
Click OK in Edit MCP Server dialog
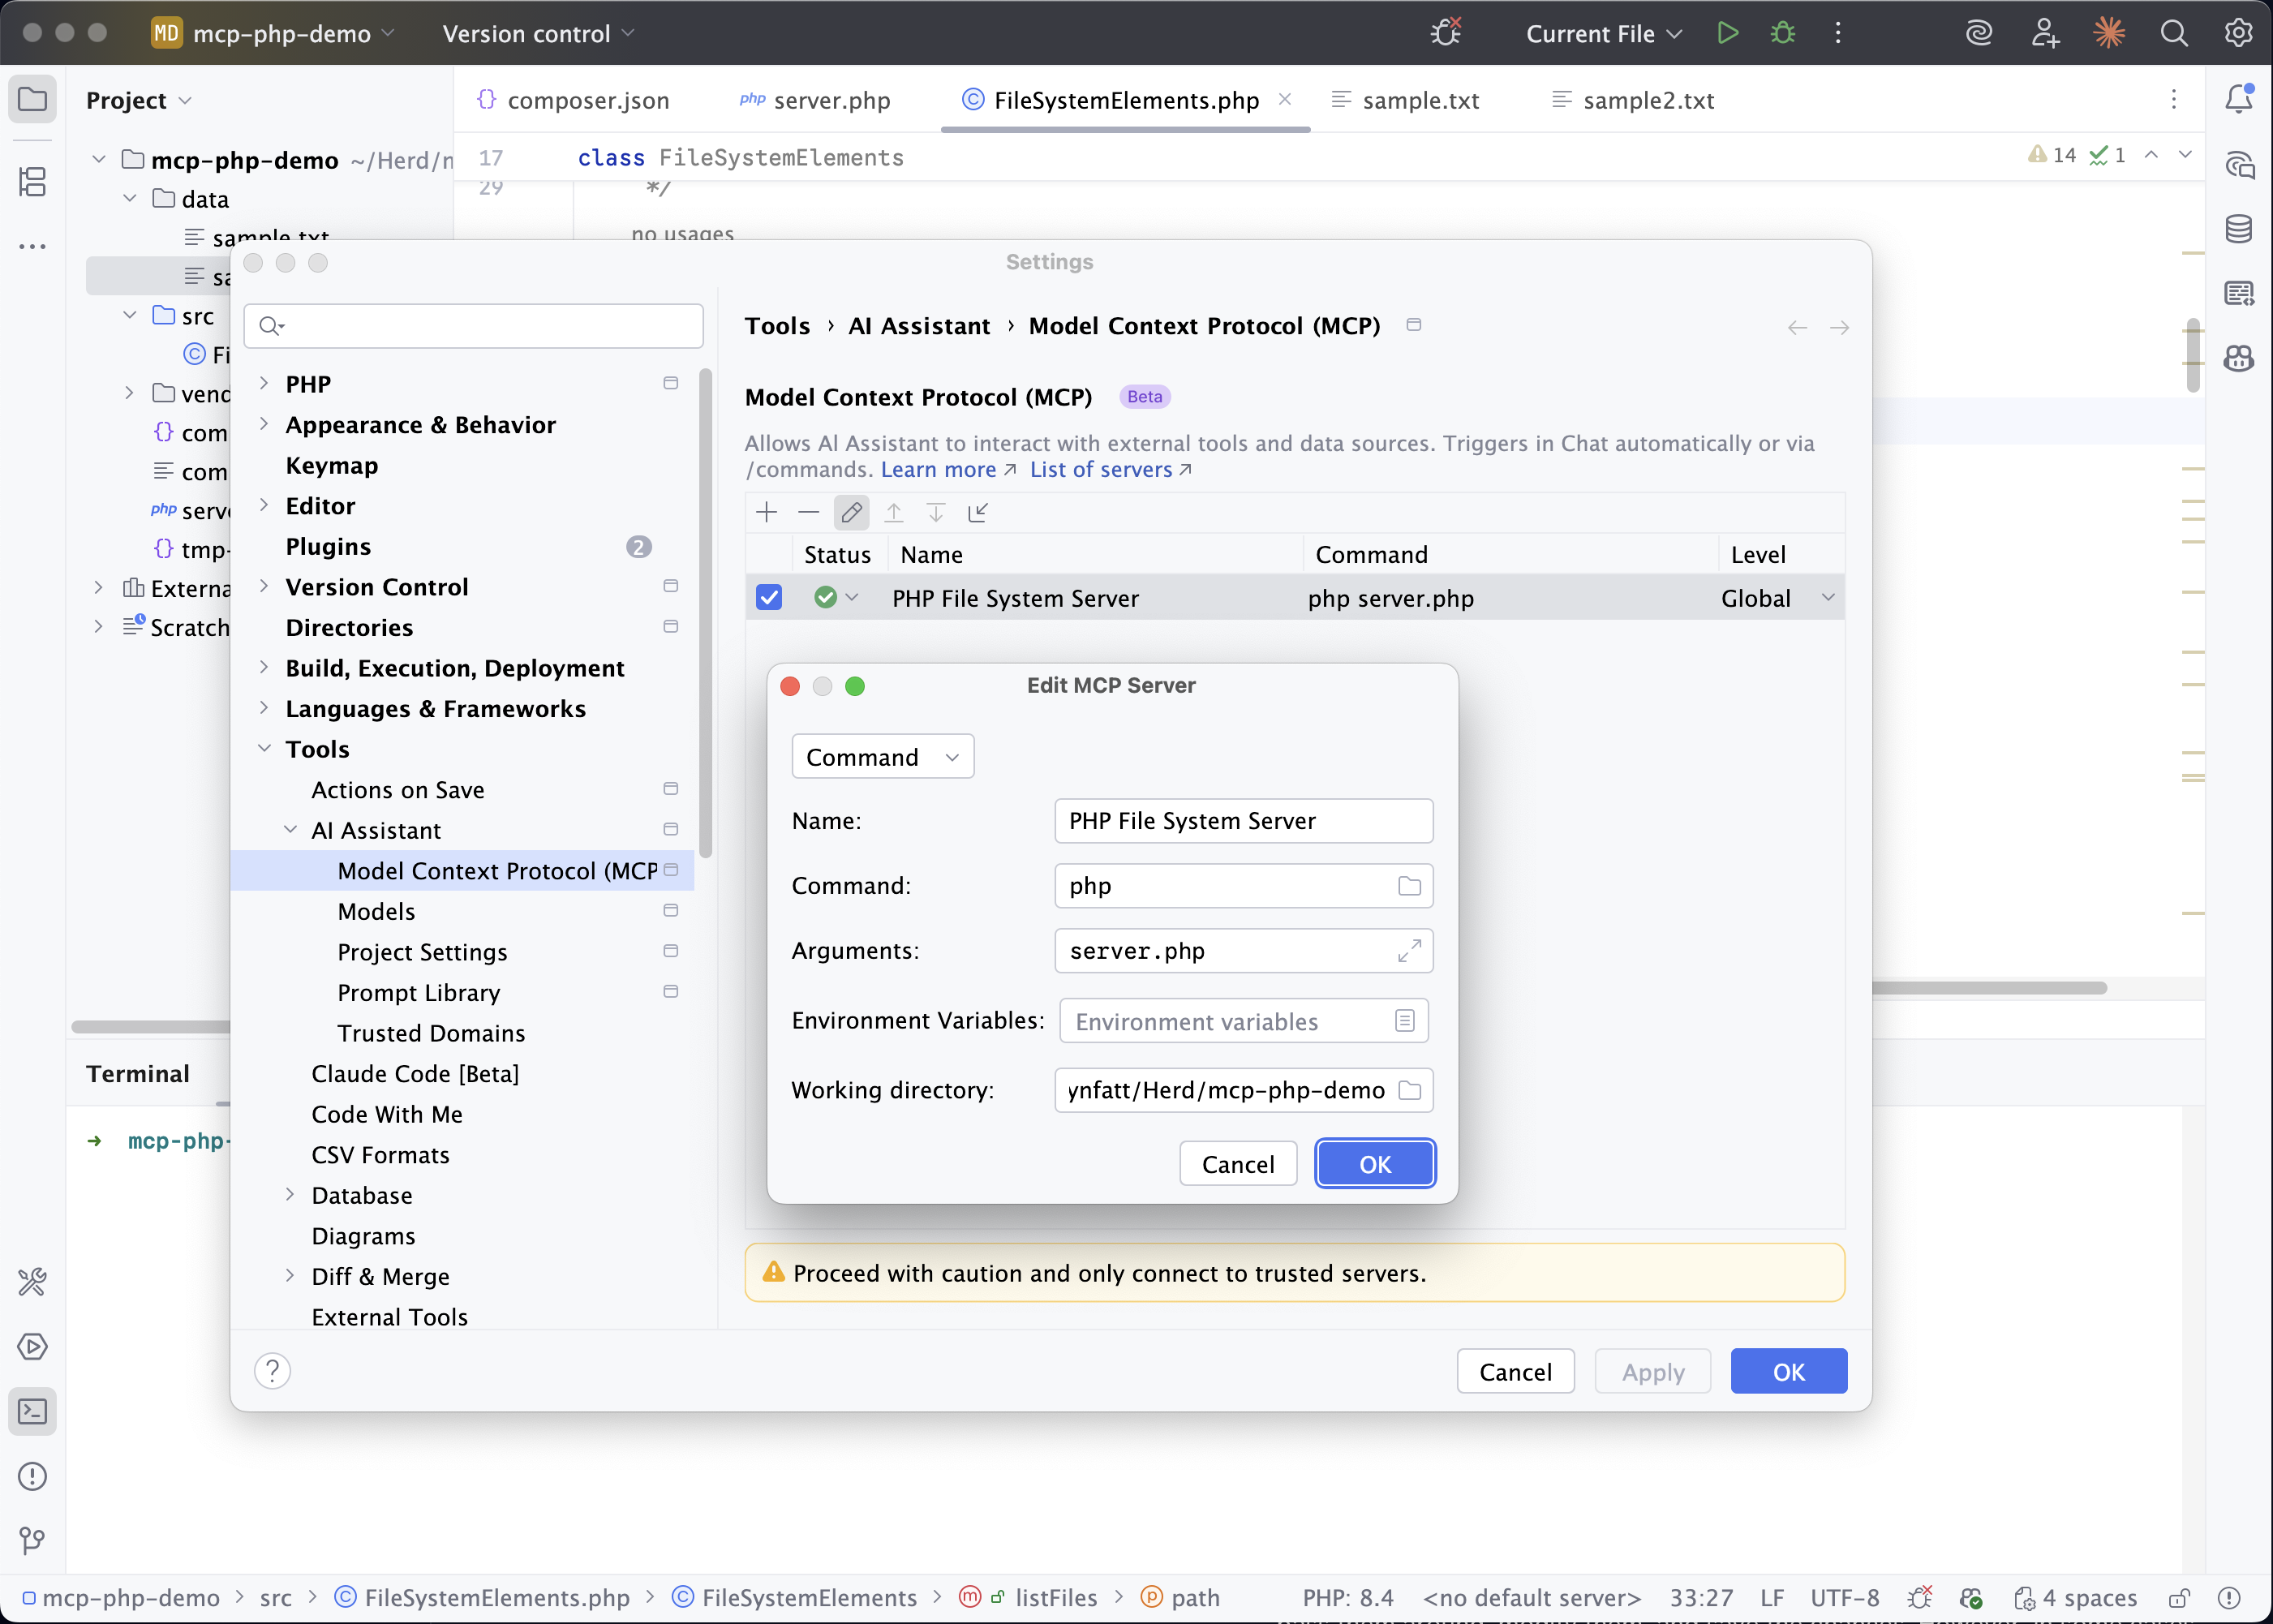pos(1375,1164)
